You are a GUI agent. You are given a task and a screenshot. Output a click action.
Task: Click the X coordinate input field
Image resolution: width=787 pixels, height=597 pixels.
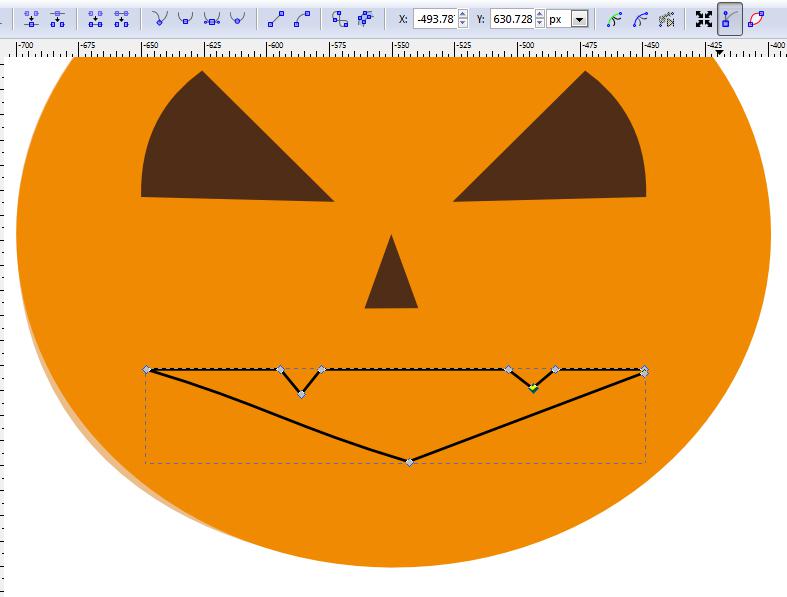433,19
